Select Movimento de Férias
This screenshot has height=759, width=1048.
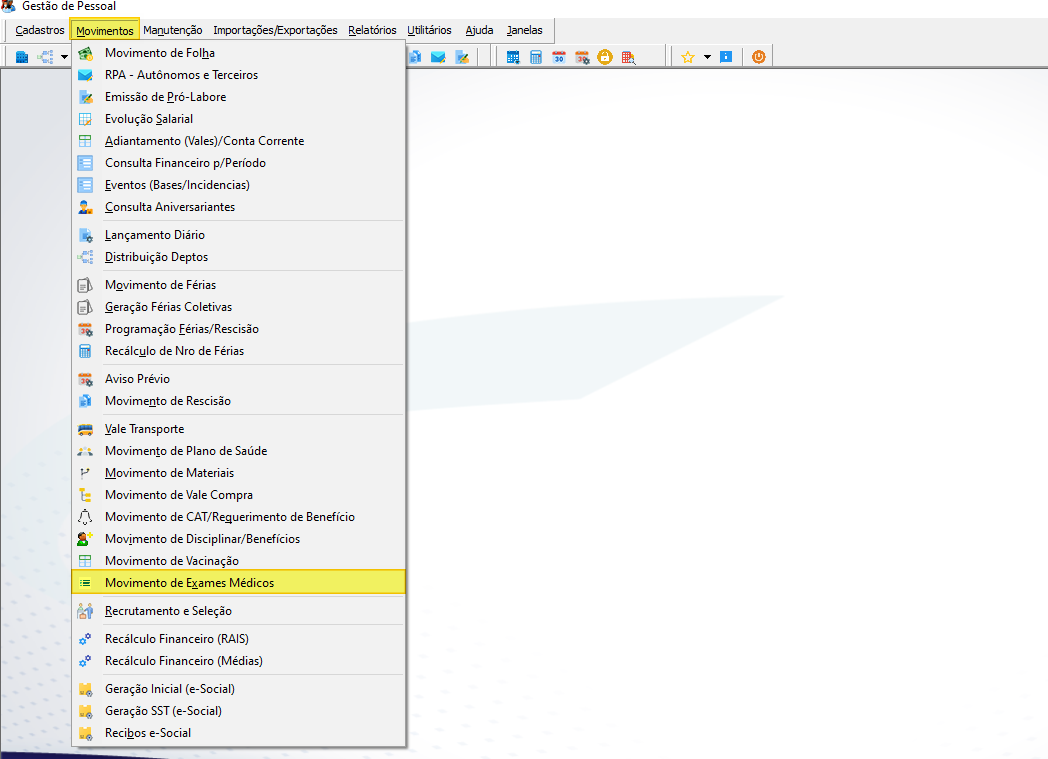238,285
